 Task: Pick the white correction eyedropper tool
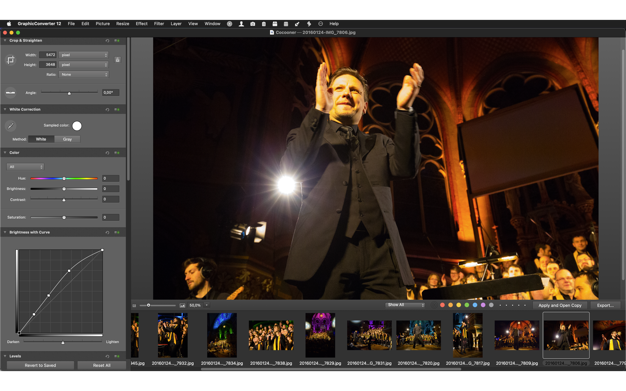[x=11, y=126]
